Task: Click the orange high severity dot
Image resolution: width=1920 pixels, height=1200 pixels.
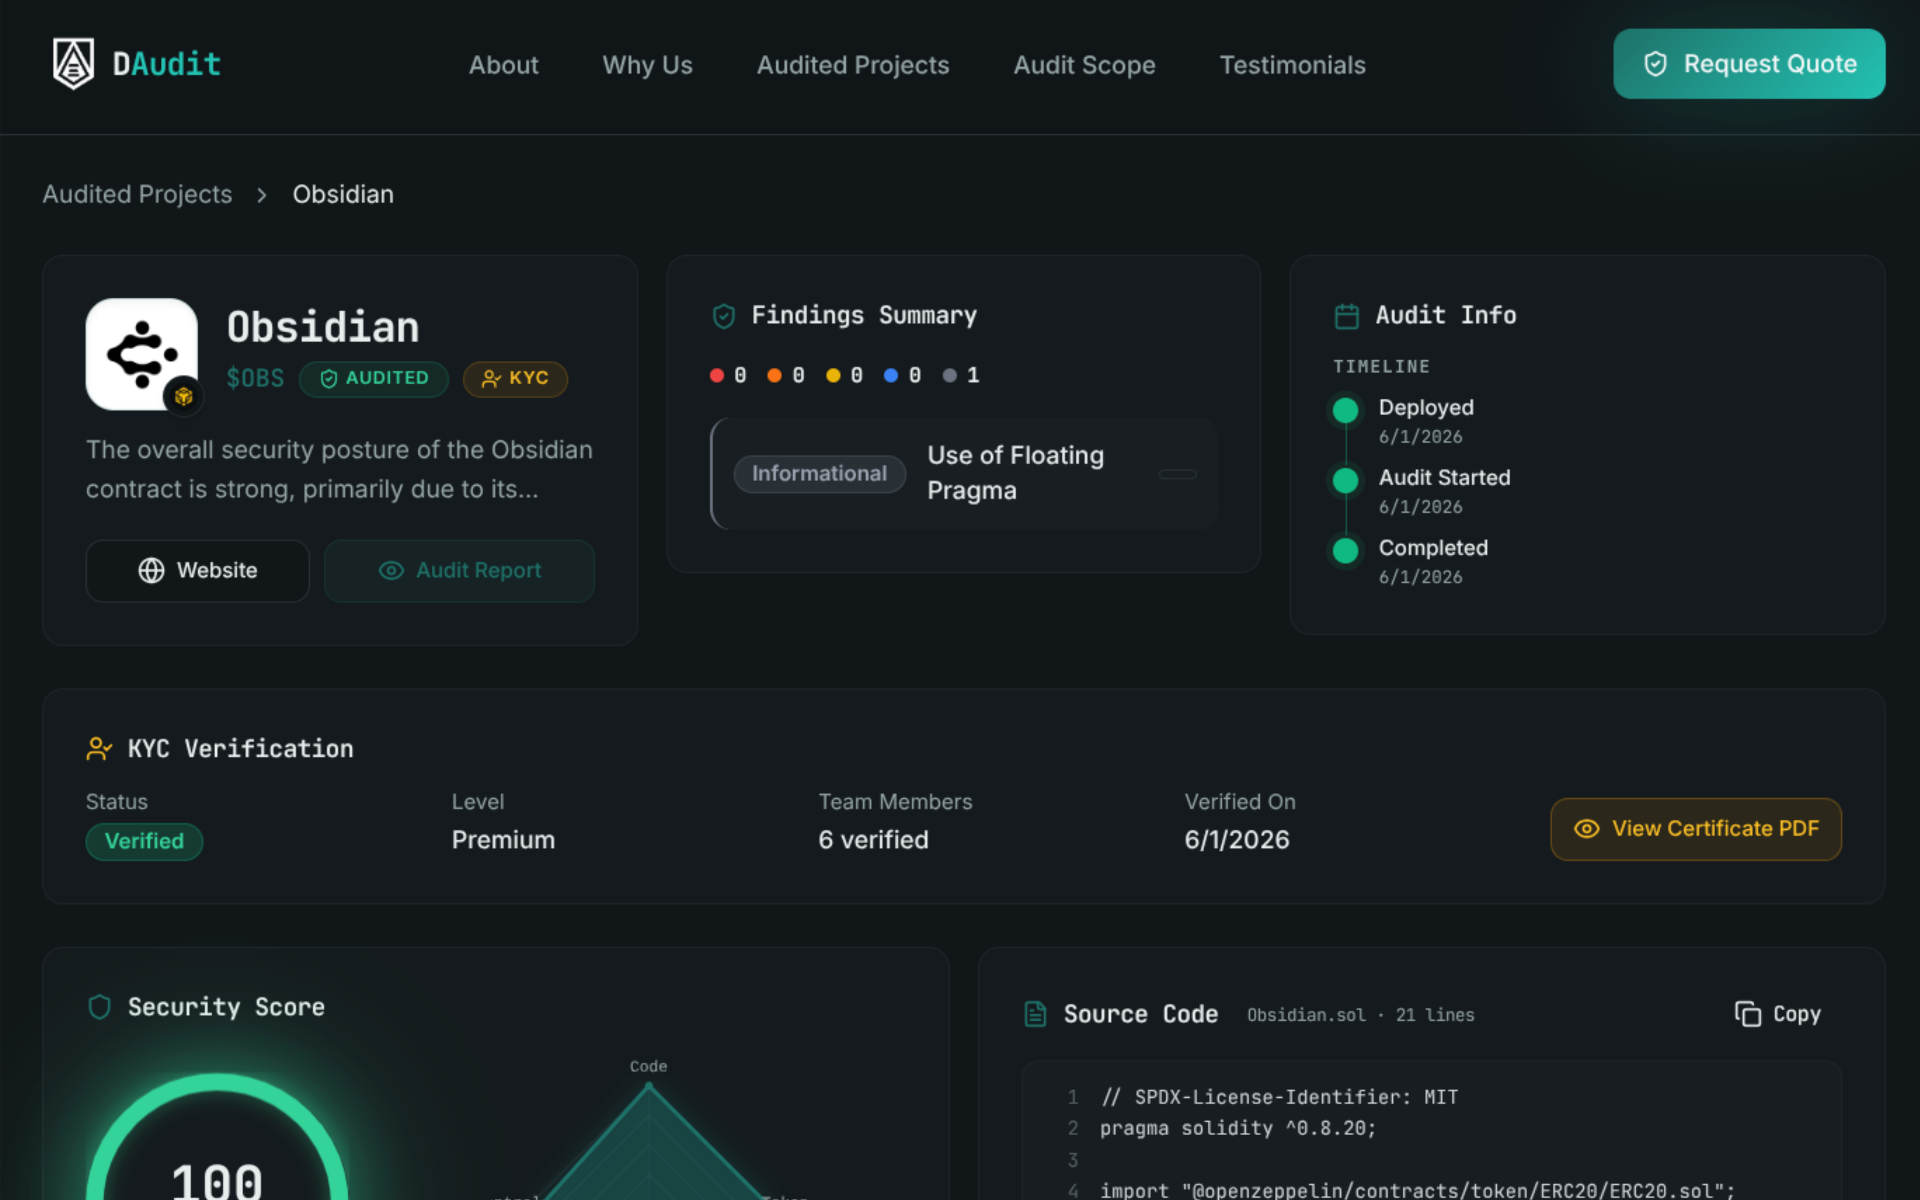Action: tap(774, 375)
